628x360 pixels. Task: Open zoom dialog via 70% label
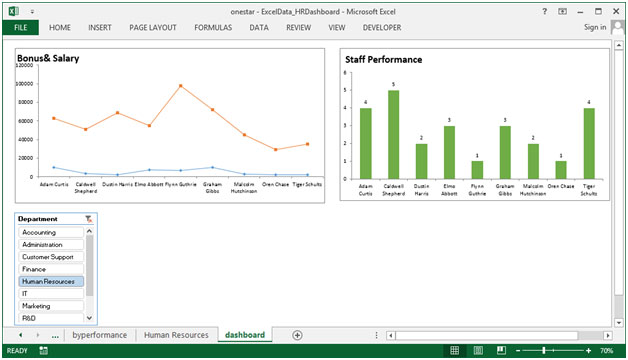coord(606,351)
